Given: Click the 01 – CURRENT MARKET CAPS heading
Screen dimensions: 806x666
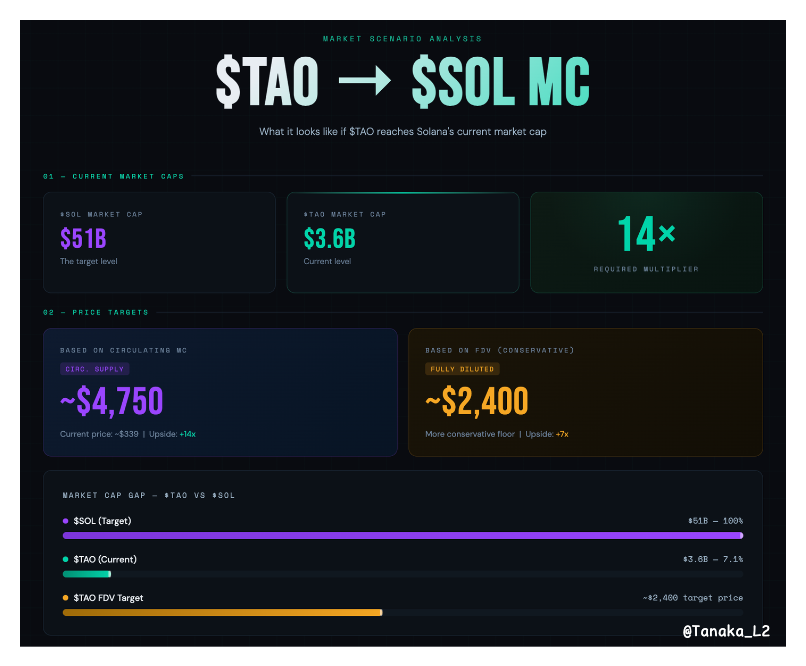Looking at the screenshot, I should tap(113, 176).
